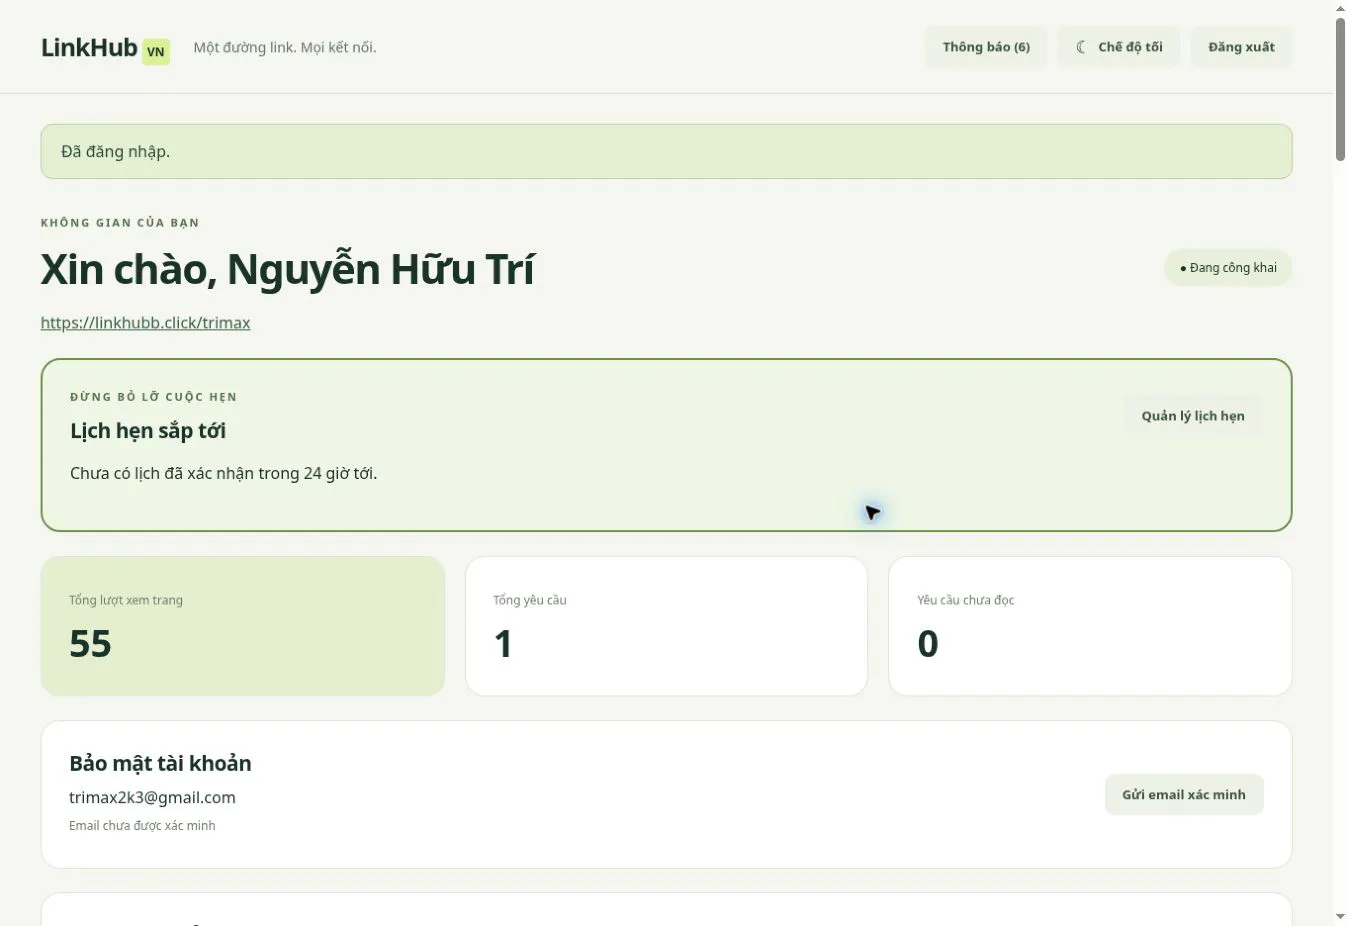Screen dimensions: 1348x926
Task: Click Gửi email xác minh button
Action: (1184, 795)
